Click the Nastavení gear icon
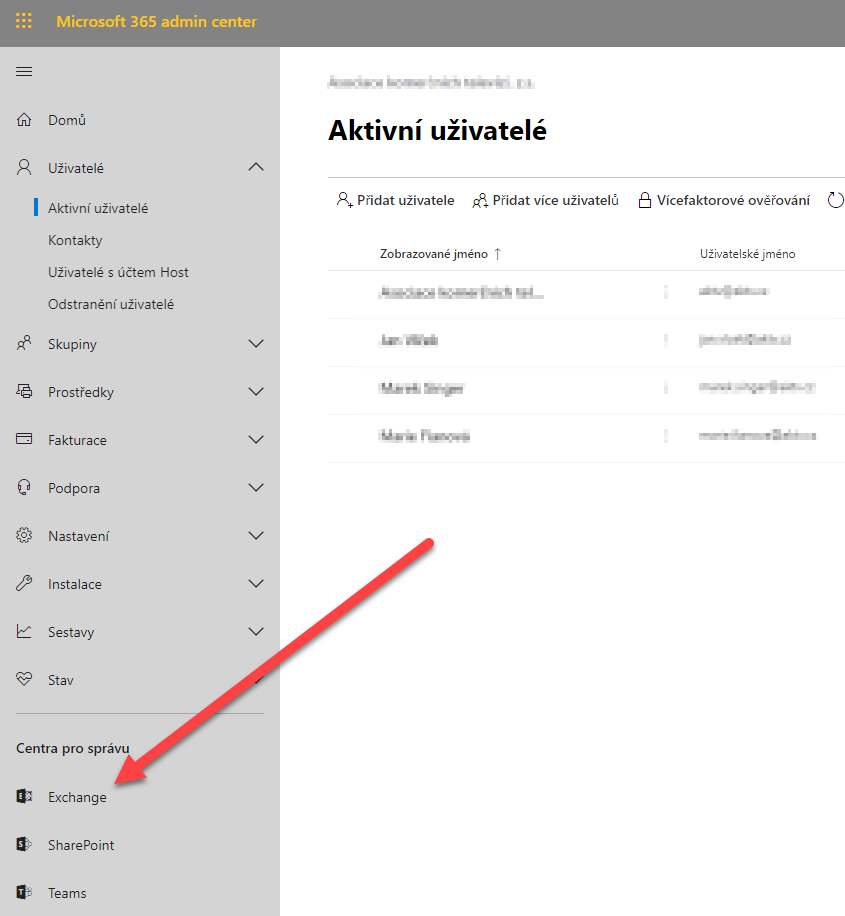 click(24, 535)
